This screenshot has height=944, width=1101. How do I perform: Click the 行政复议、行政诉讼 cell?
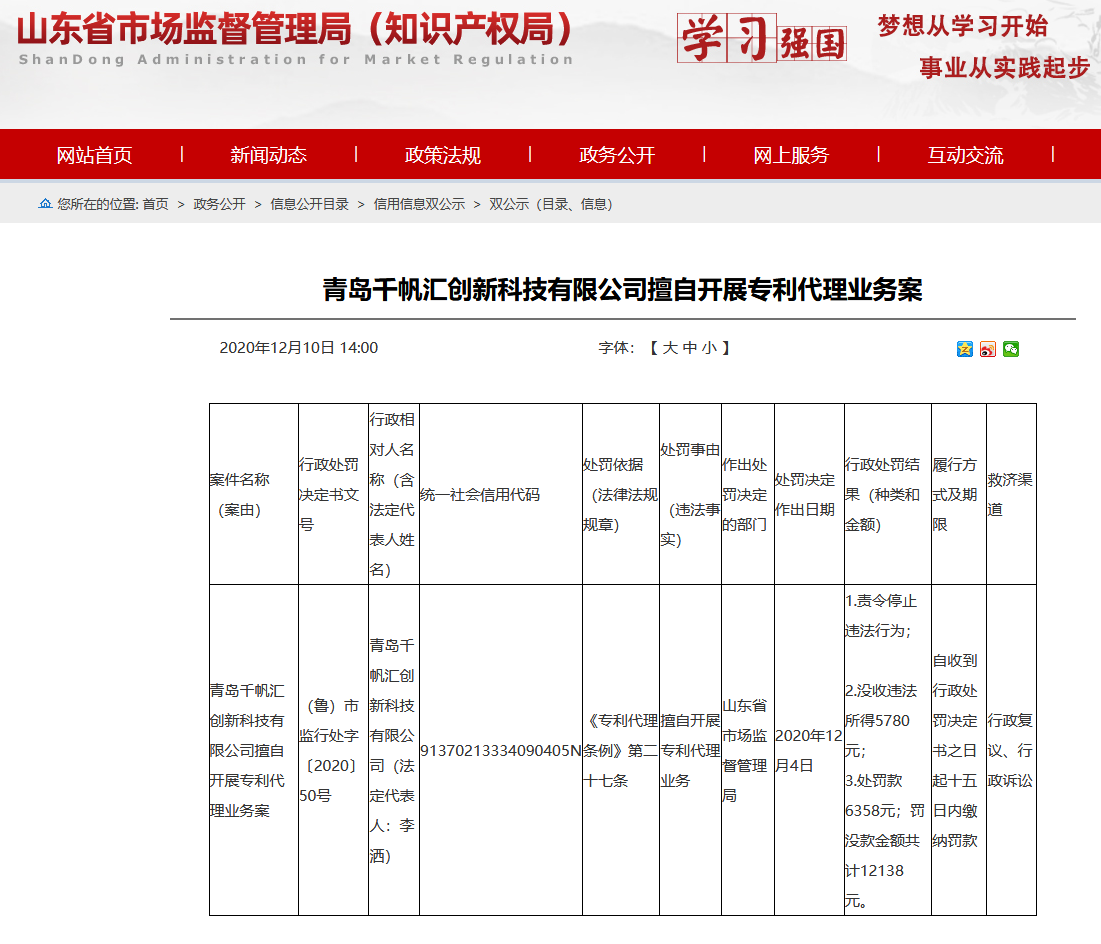coord(1011,750)
